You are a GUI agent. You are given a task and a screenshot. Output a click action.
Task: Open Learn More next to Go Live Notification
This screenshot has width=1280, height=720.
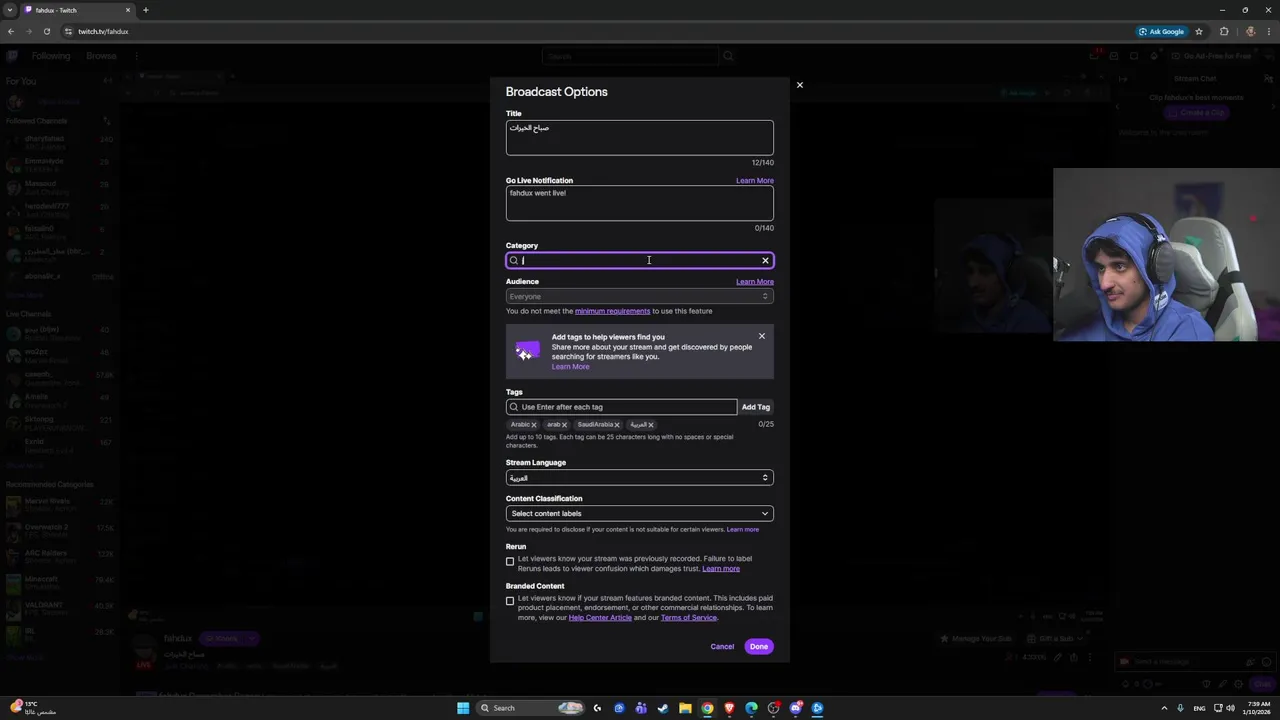(755, 181)
